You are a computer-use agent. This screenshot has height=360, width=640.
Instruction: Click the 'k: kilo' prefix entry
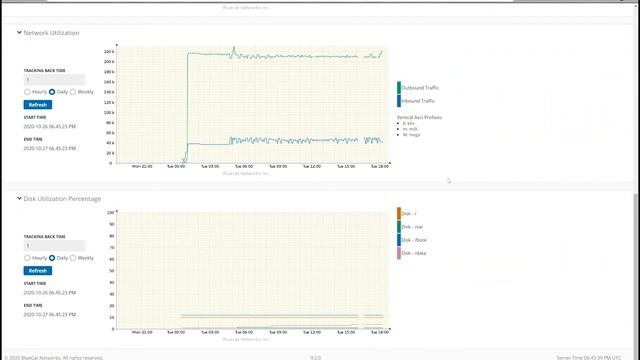tap(409, 123)
